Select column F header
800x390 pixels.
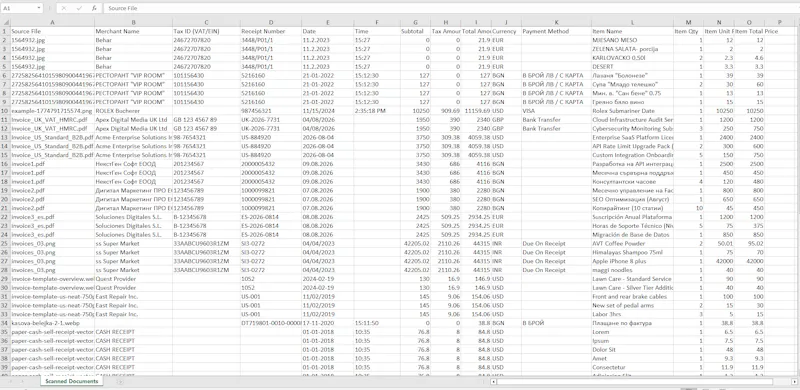377,22
